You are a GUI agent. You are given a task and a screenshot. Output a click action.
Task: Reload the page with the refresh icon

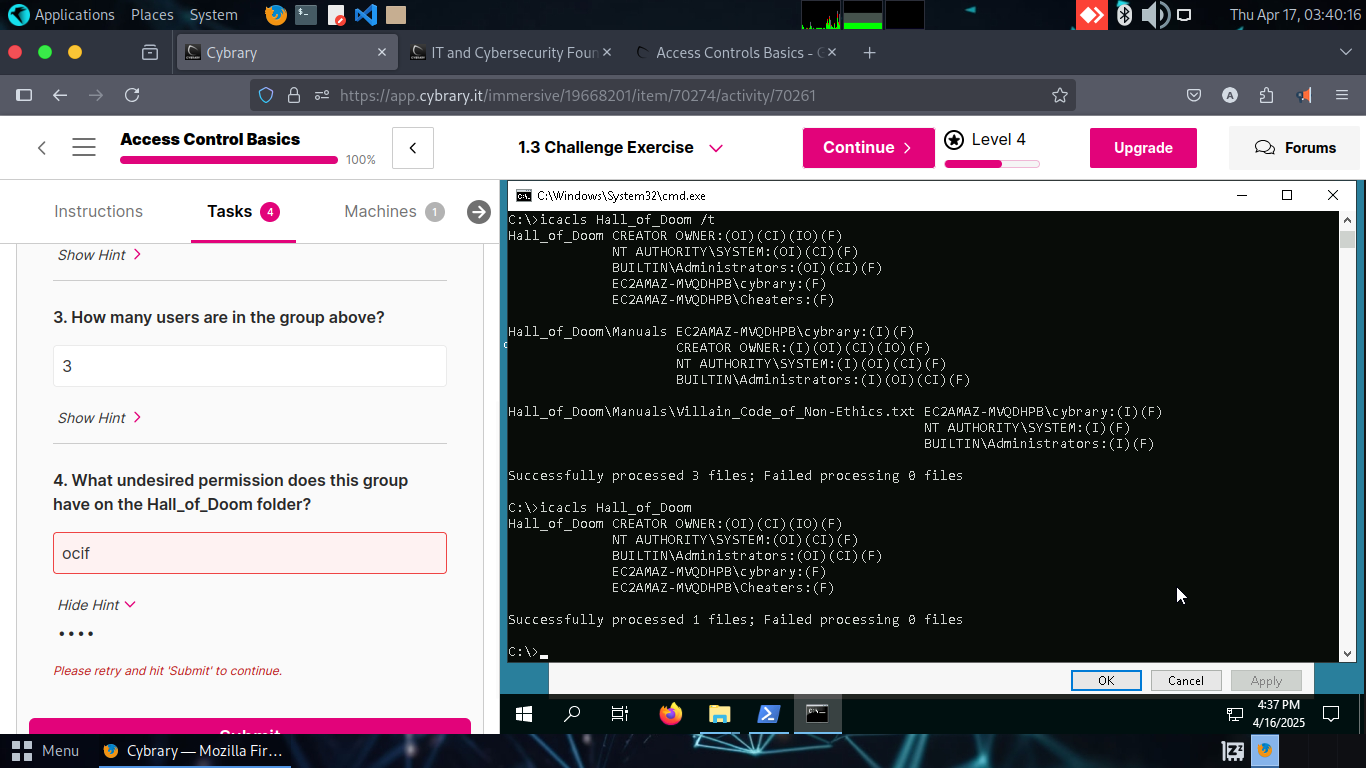click(132, 95)
